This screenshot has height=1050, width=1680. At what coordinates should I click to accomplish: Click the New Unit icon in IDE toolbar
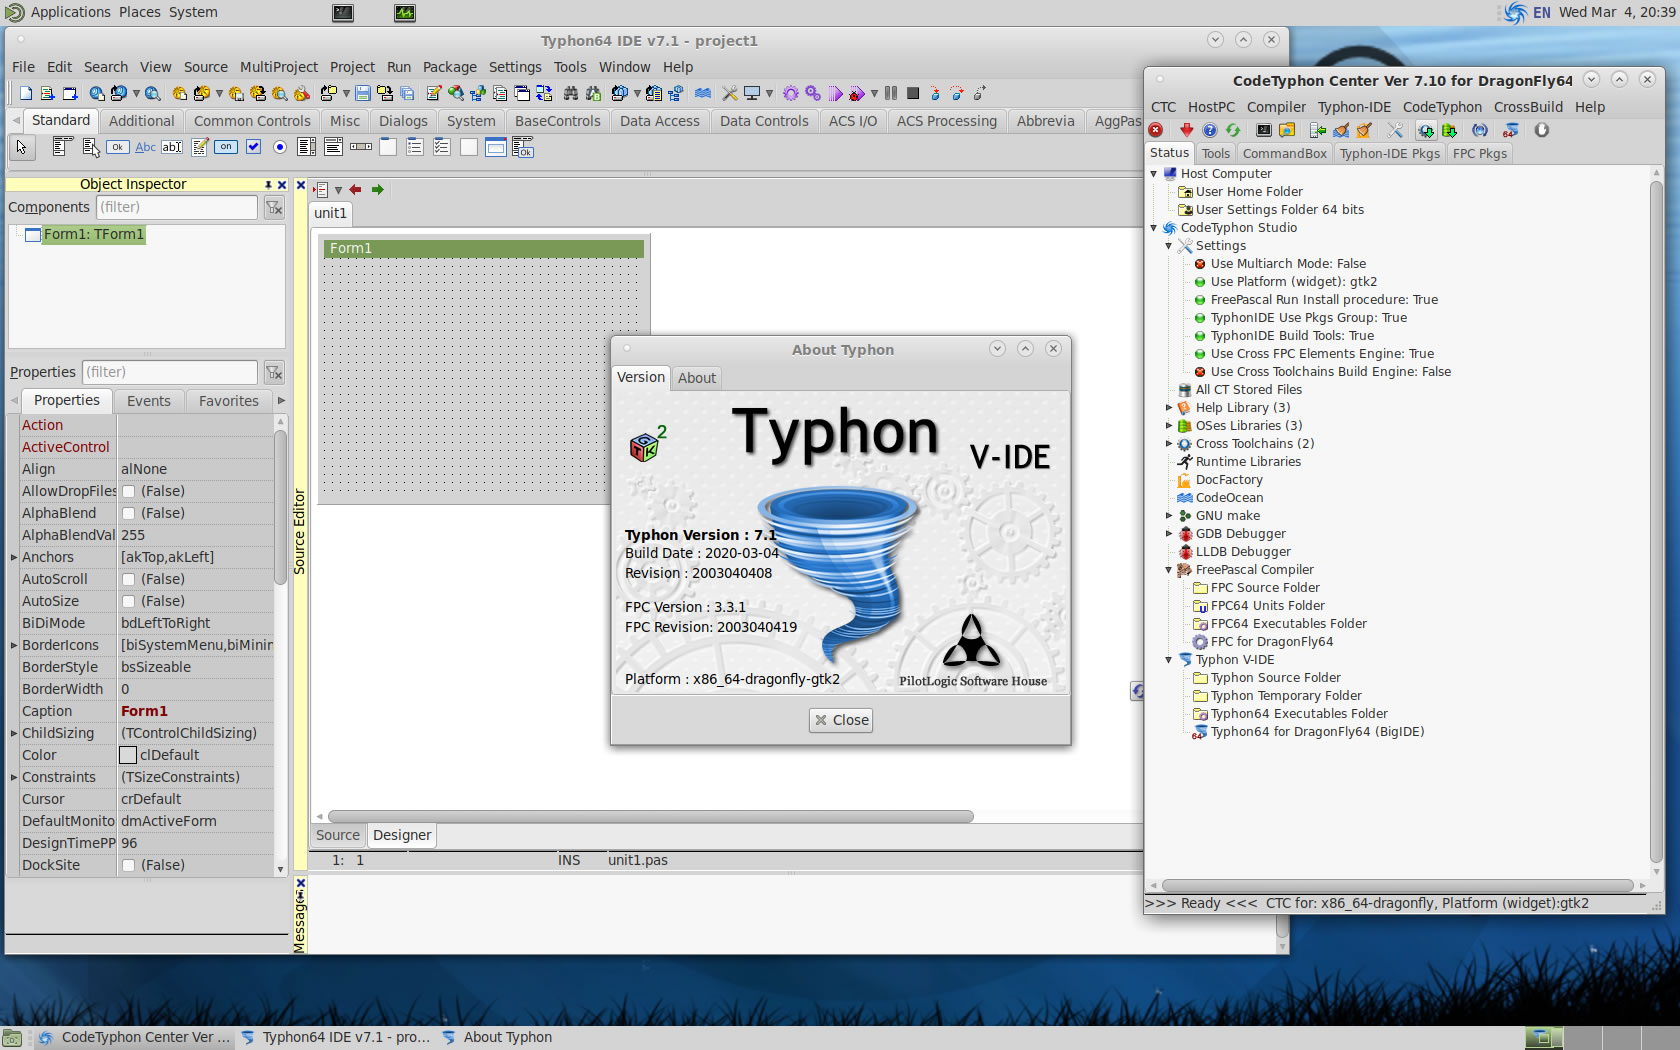pos(48,93)
